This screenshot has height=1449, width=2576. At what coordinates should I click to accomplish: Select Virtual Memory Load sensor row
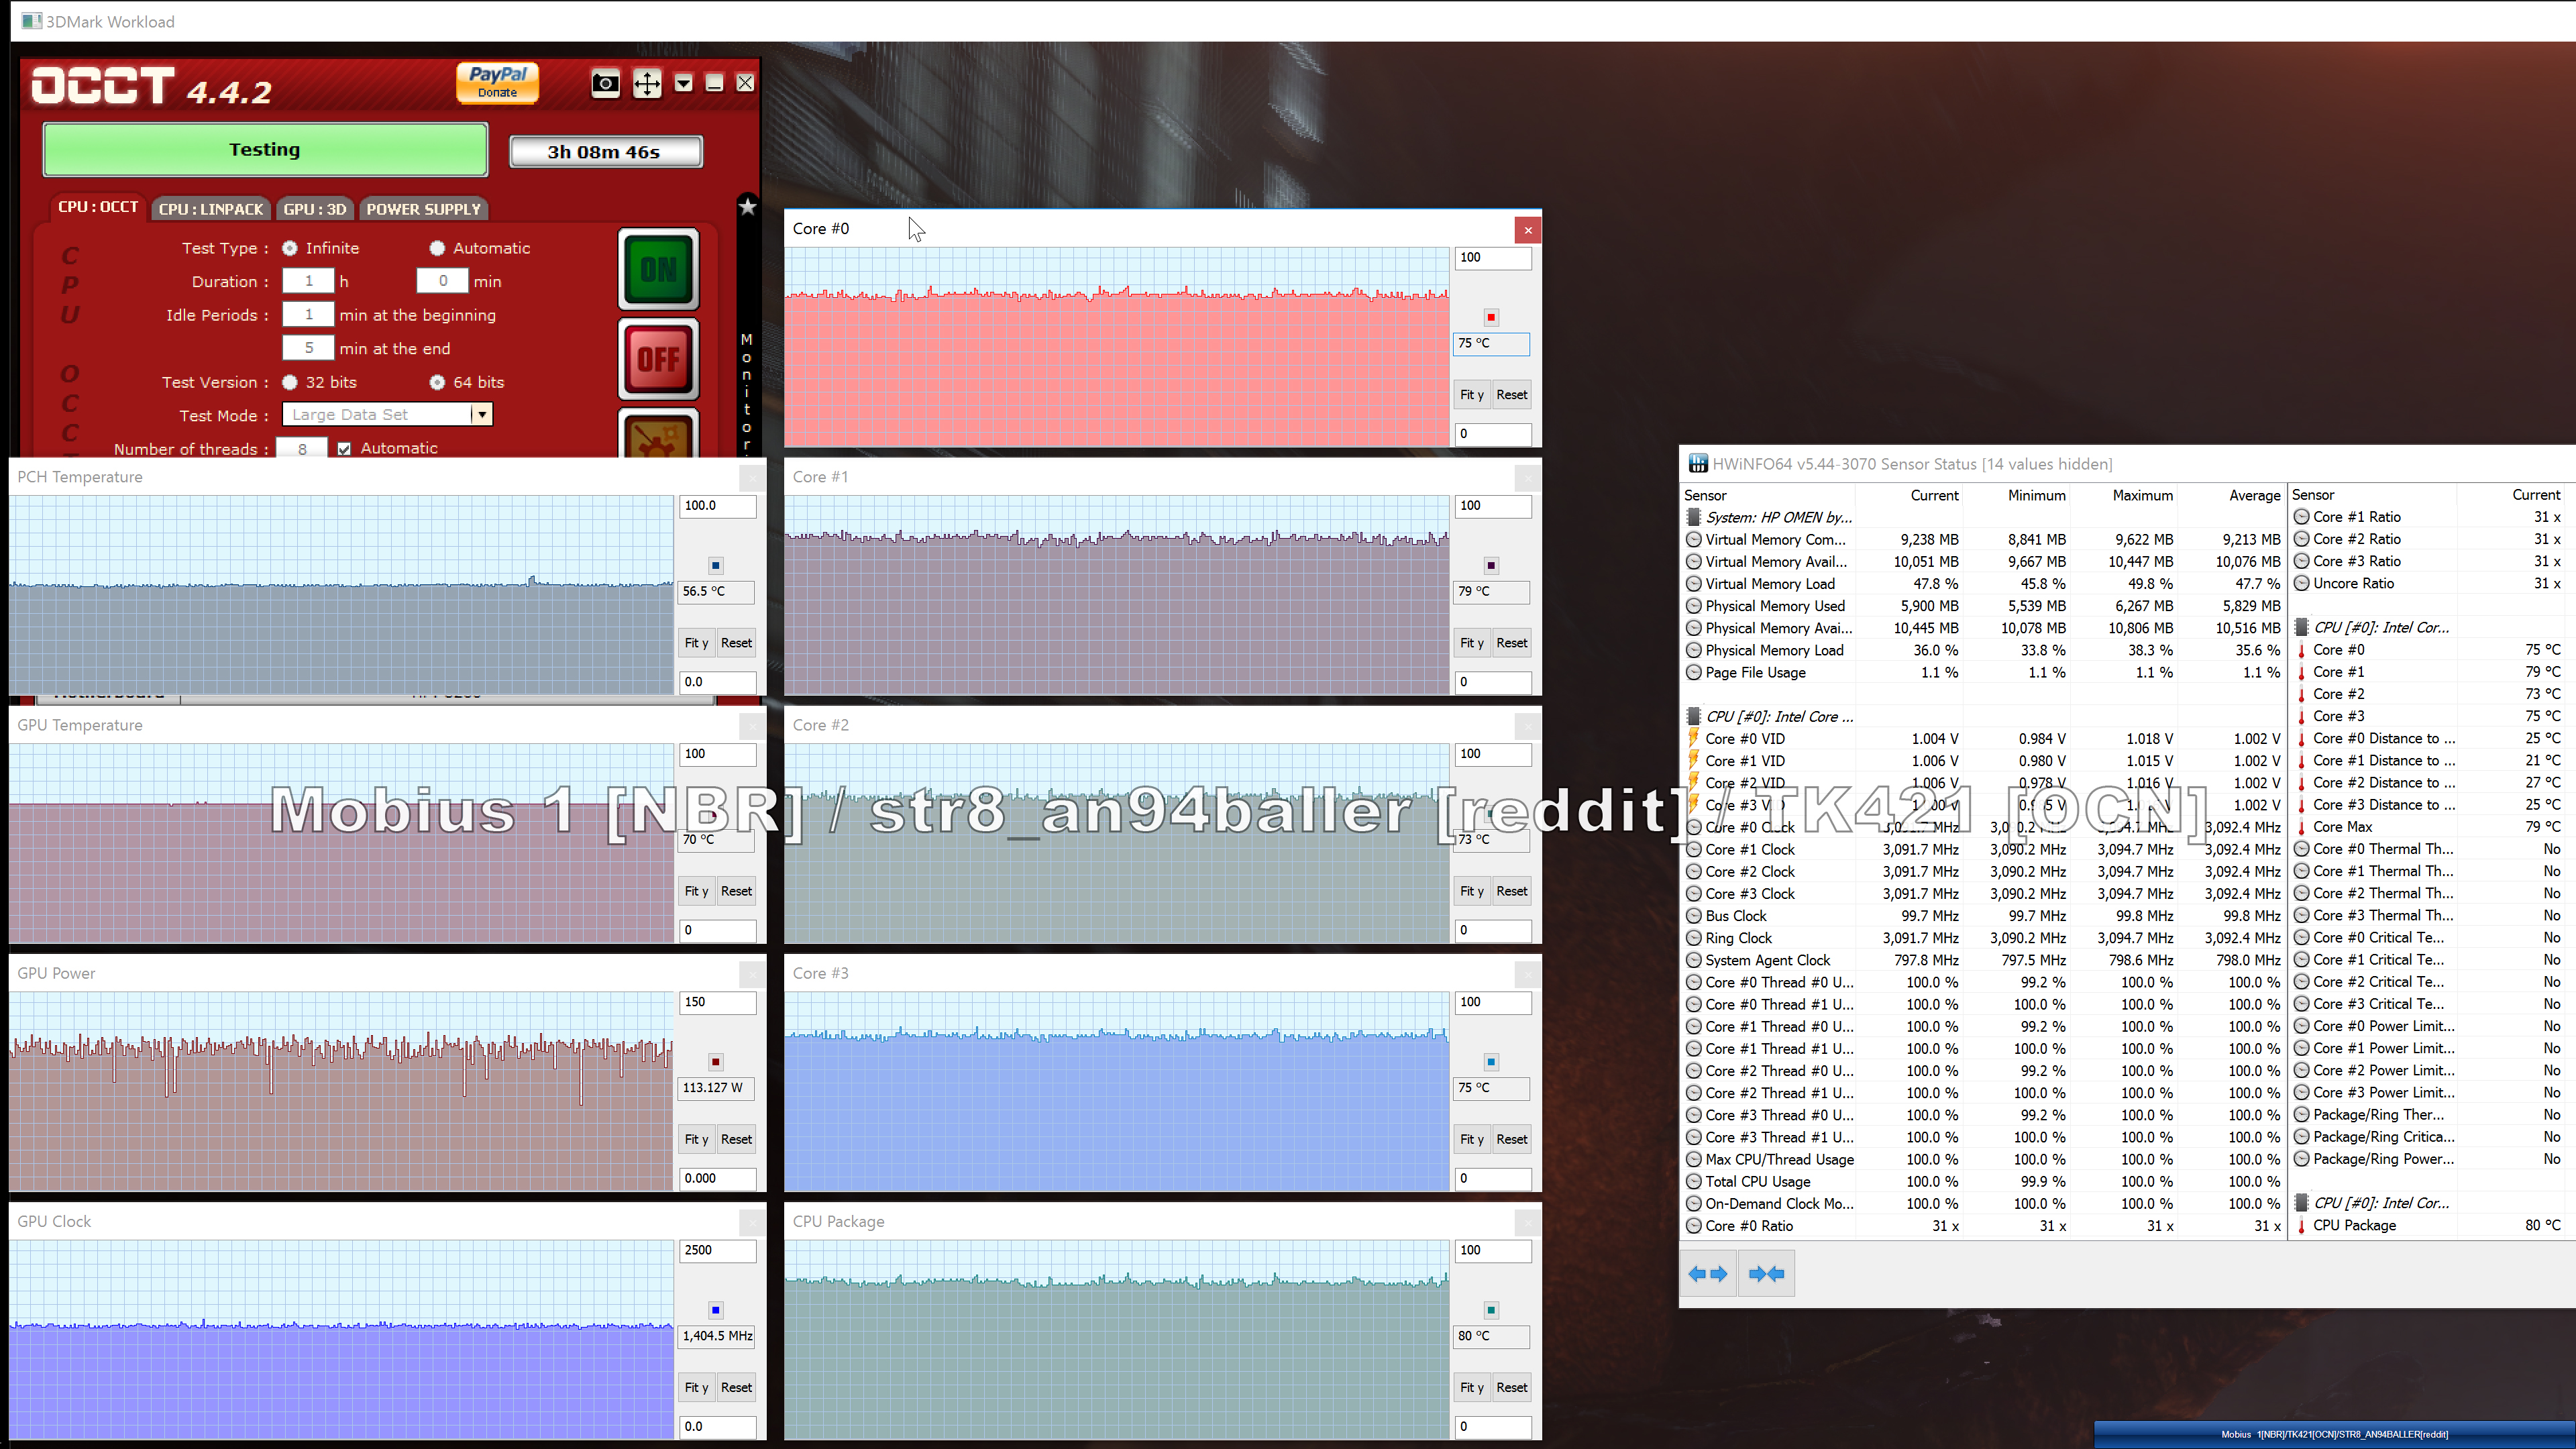pyautogui.click(x=1982, y=584)
